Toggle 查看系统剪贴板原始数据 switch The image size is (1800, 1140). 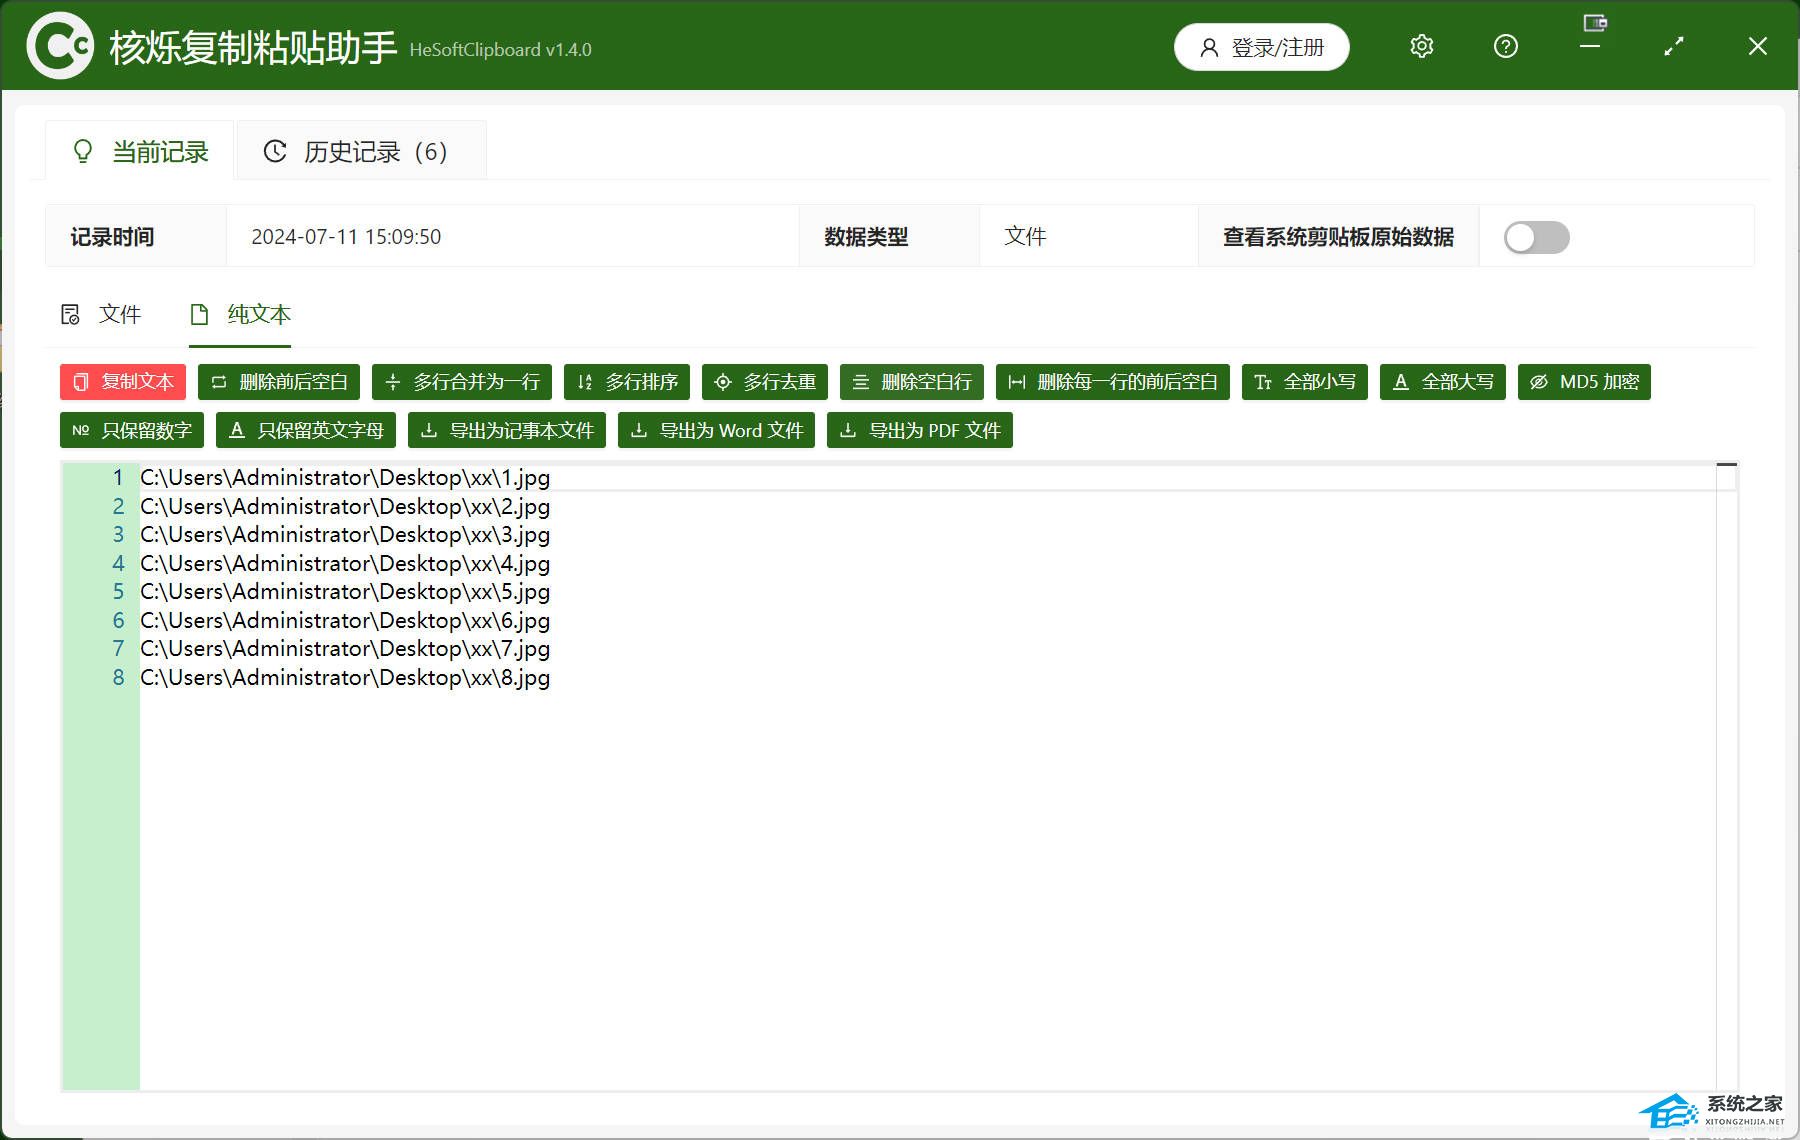[1536, 237]
